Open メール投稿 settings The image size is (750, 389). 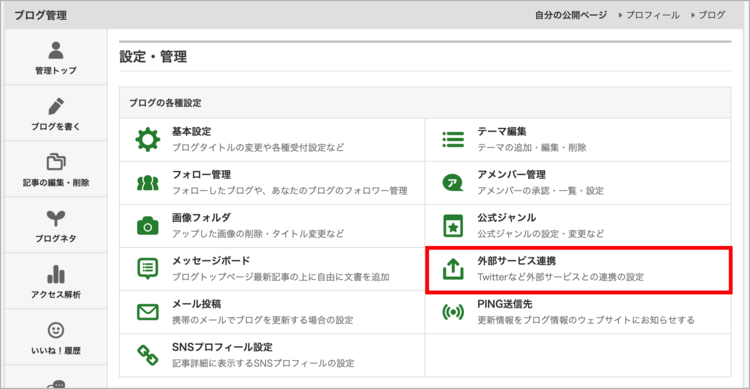[196, 304]
